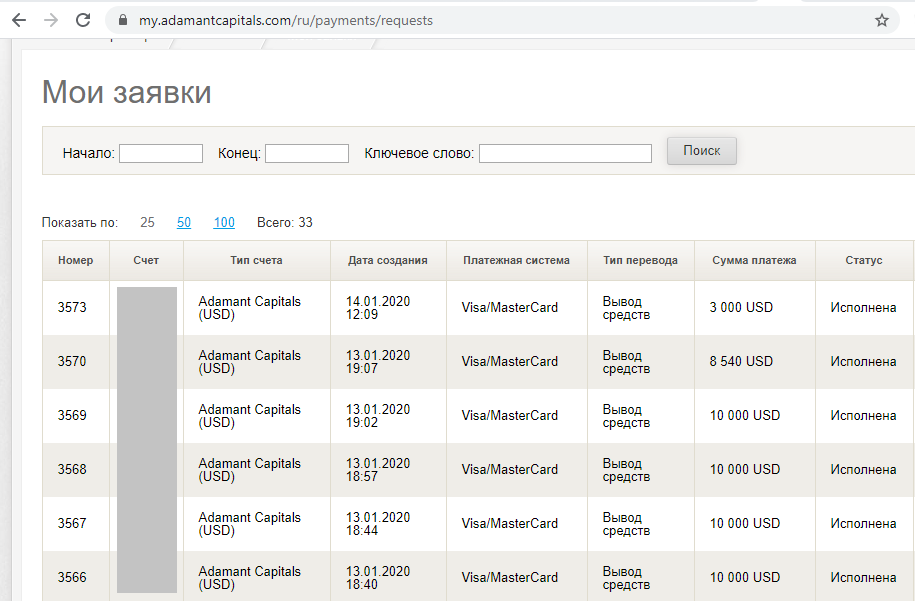Click 10 000 USD in row 3566
The image size is (915, 601).
coord(745,578)
